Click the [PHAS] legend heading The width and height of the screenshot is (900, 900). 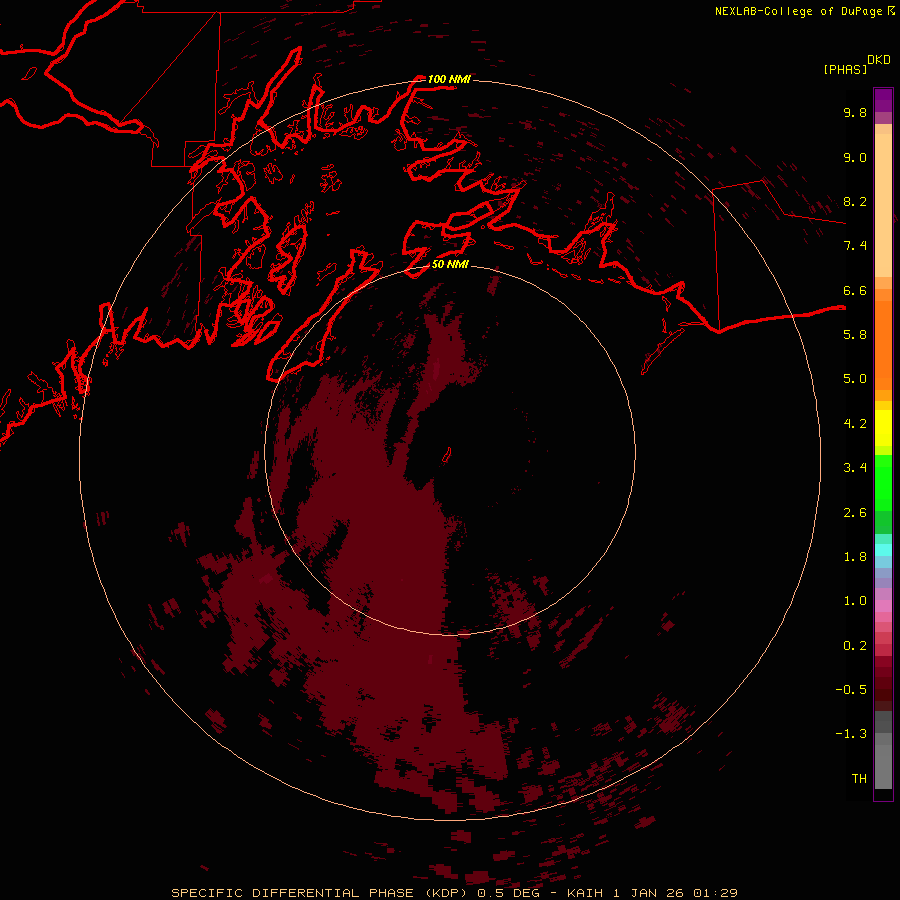tap(845, 69)
